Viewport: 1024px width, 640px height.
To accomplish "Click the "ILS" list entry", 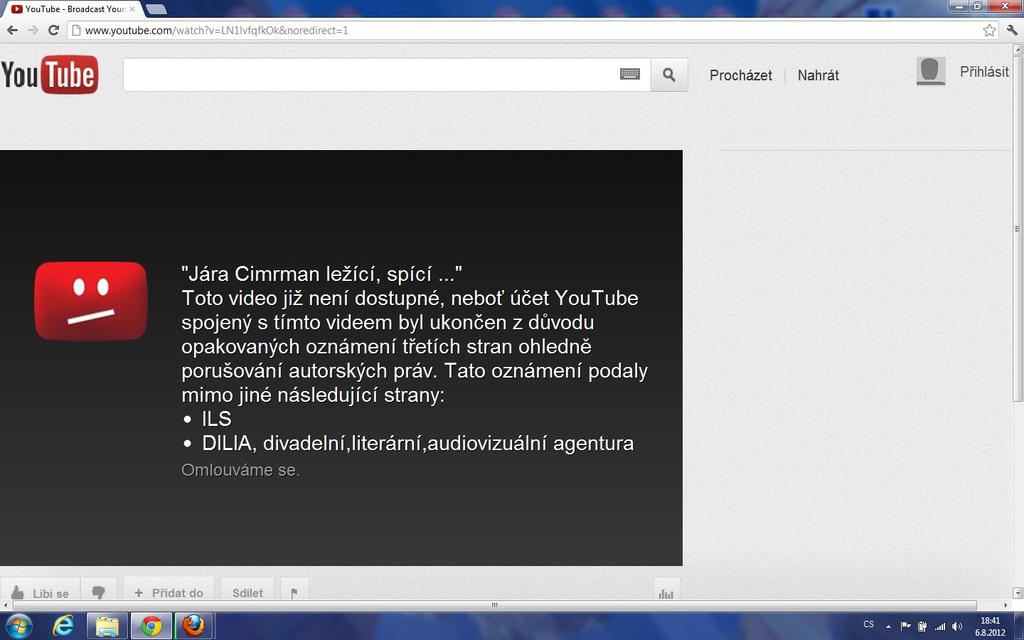I will click(x=217, y=419).
